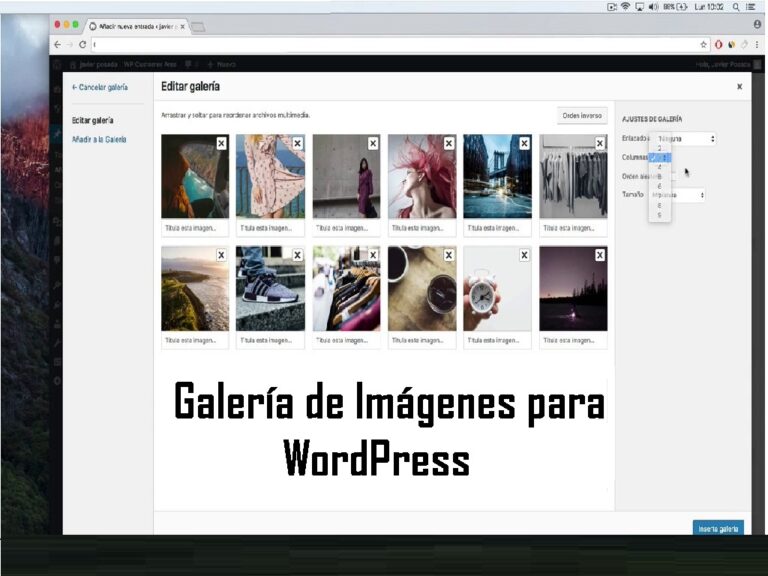Screen dimensions: 768x576
Task: Open Añadir a la Galería in sidebar
Action: pyautogui.click(x=99, y=140)
